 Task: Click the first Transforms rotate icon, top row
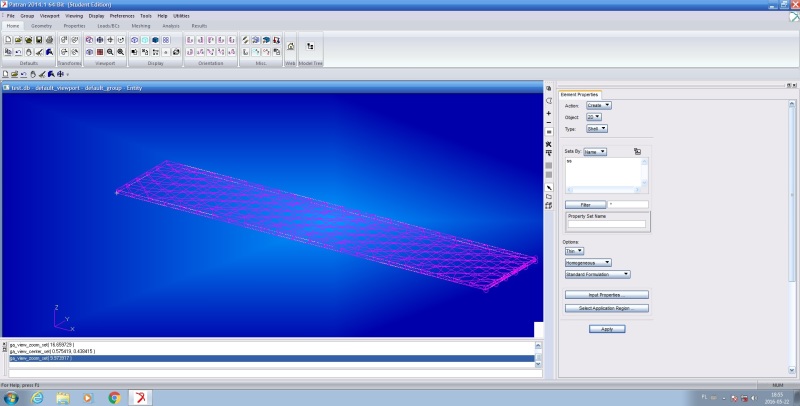click(x=64, y=40)
